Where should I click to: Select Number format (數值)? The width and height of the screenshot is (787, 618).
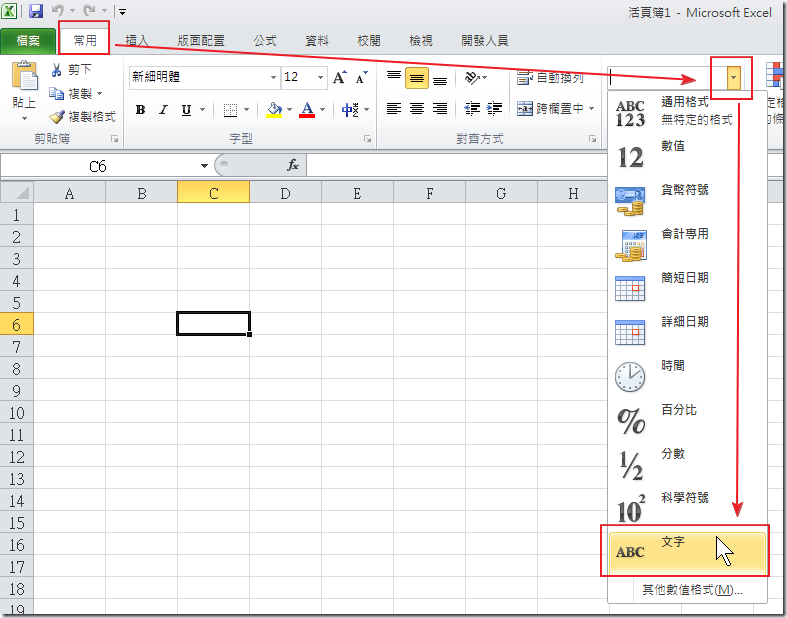tap(687, 156)
